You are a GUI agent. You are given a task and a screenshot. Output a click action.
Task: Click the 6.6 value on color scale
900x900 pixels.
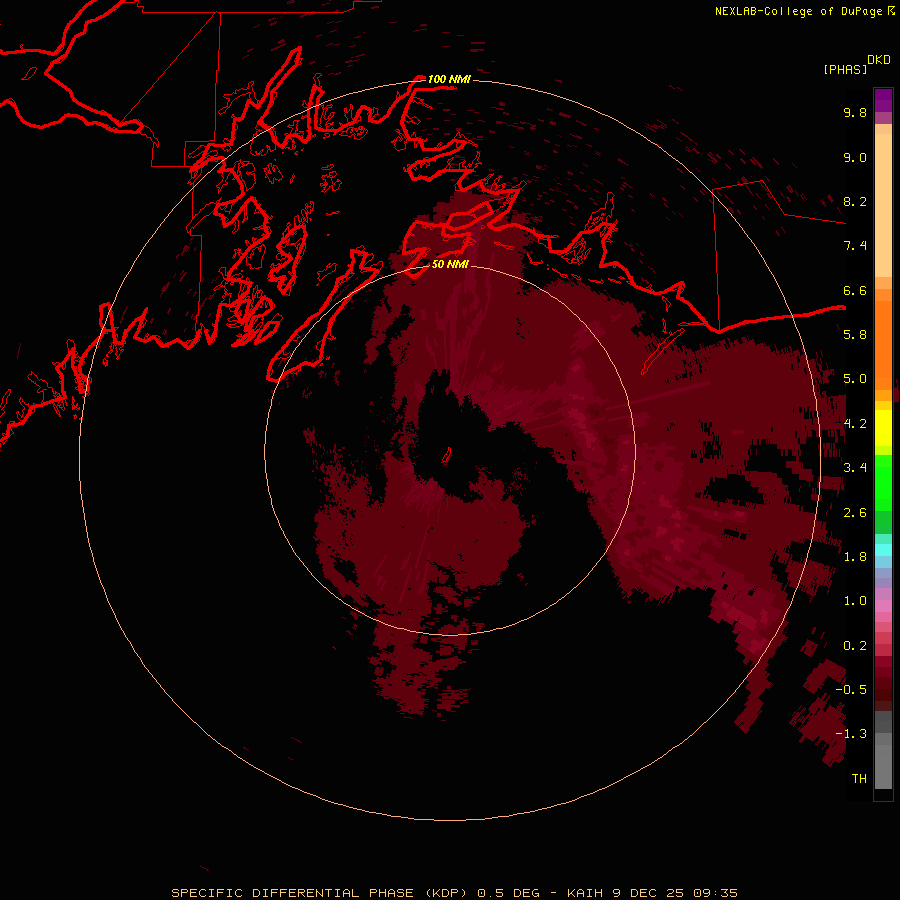855,290
